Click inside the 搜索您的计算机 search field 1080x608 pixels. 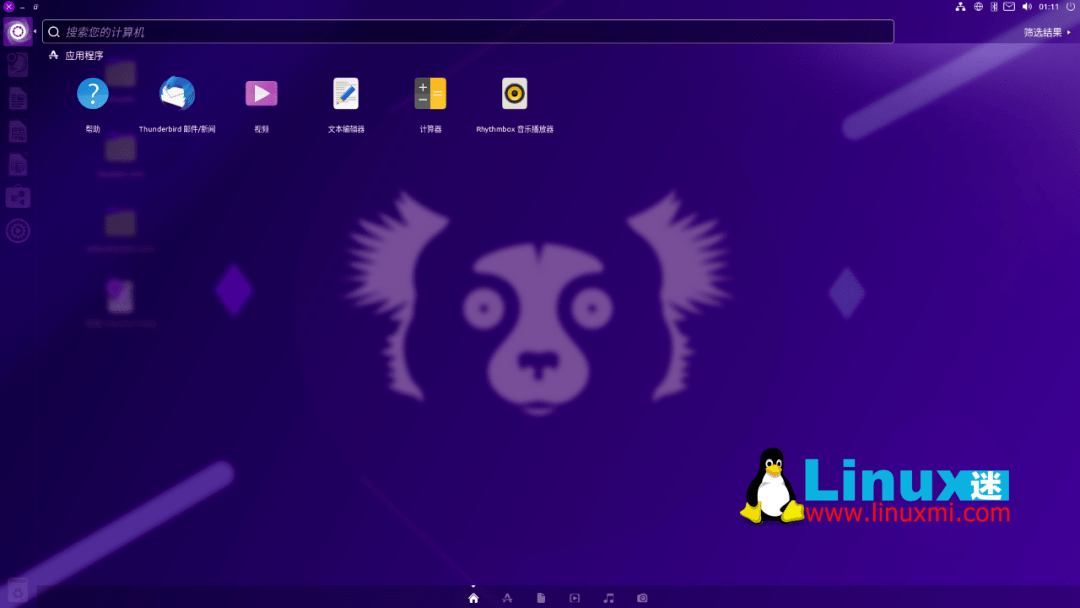400,31
